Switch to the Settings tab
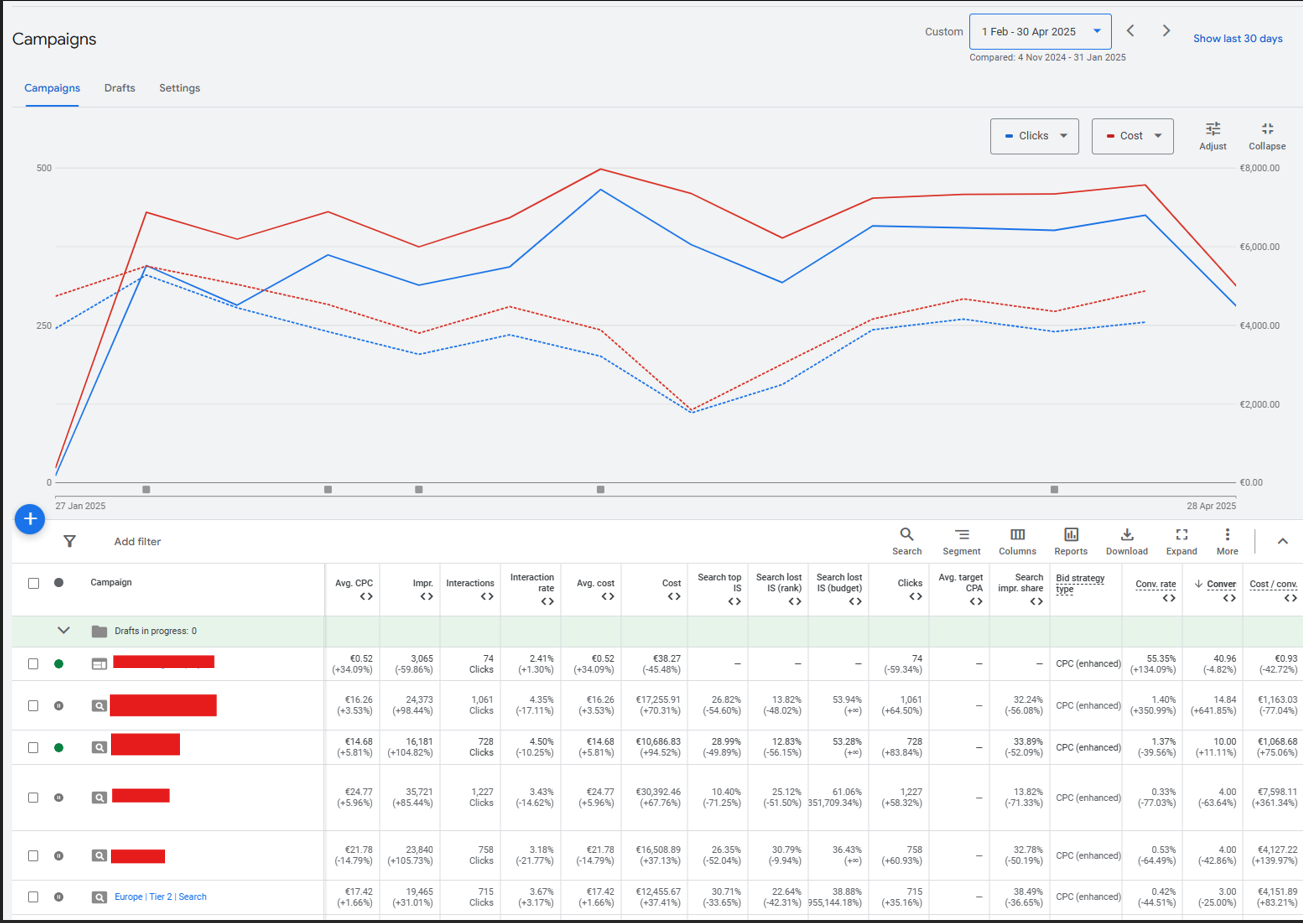1303x923 pixels. [180, 88]
